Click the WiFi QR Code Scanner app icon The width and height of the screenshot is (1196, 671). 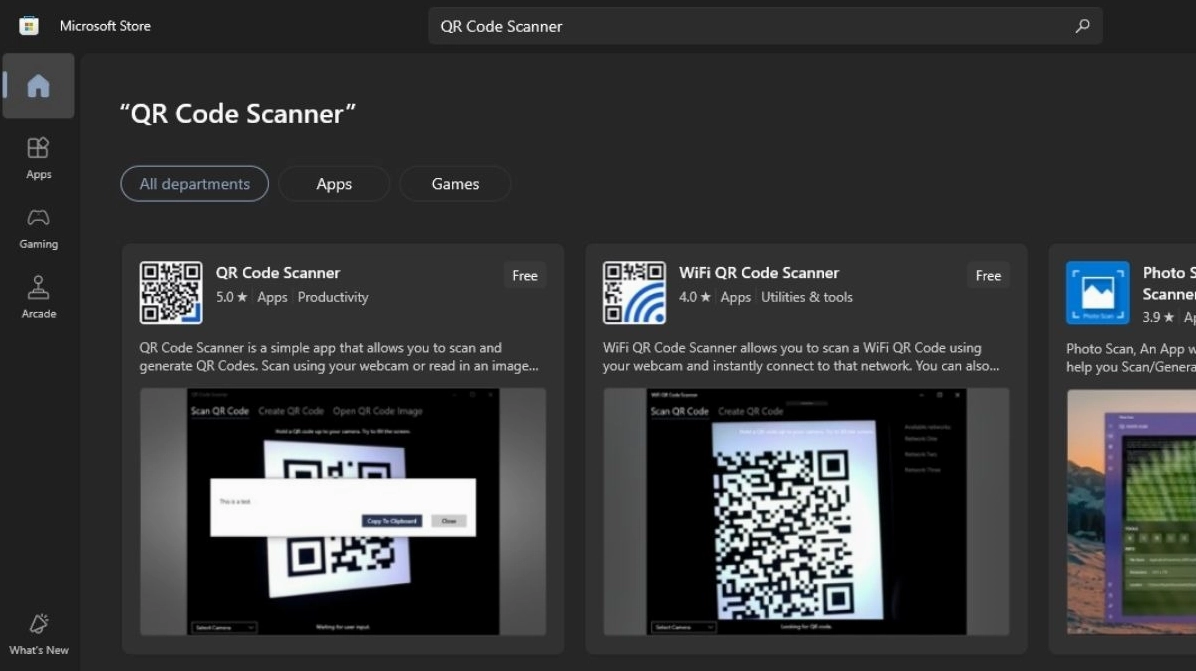634,292
